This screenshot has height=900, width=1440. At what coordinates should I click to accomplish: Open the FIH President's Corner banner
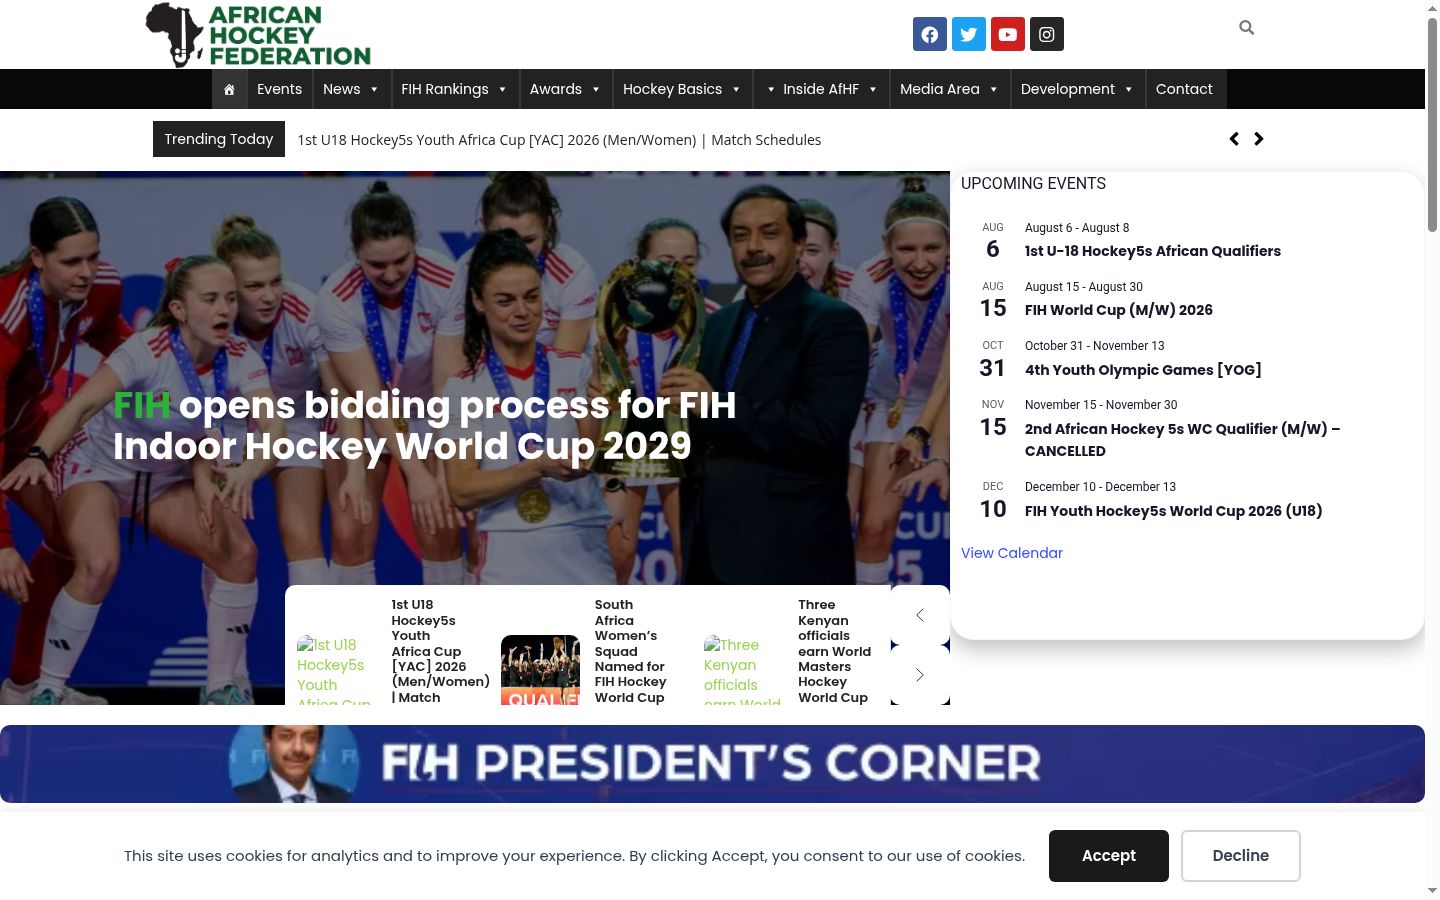pos(712,764)
